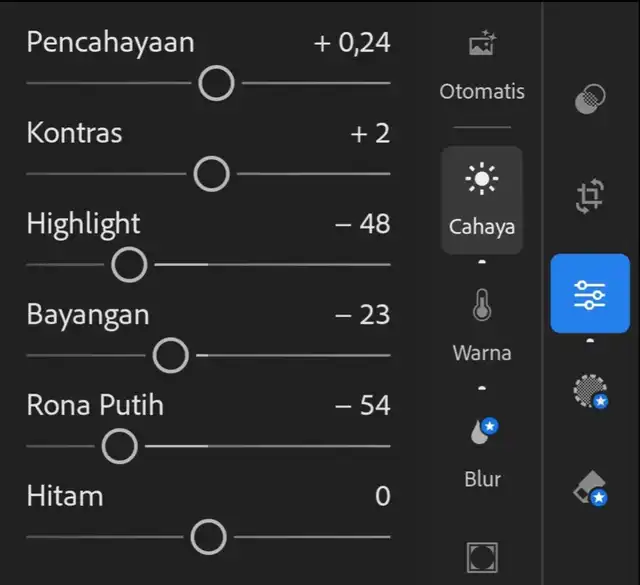Click the Pencahayaan slider handle
The width and height of the screenshot is (640, 585).
pyautogui.click(x=216, y=83)
